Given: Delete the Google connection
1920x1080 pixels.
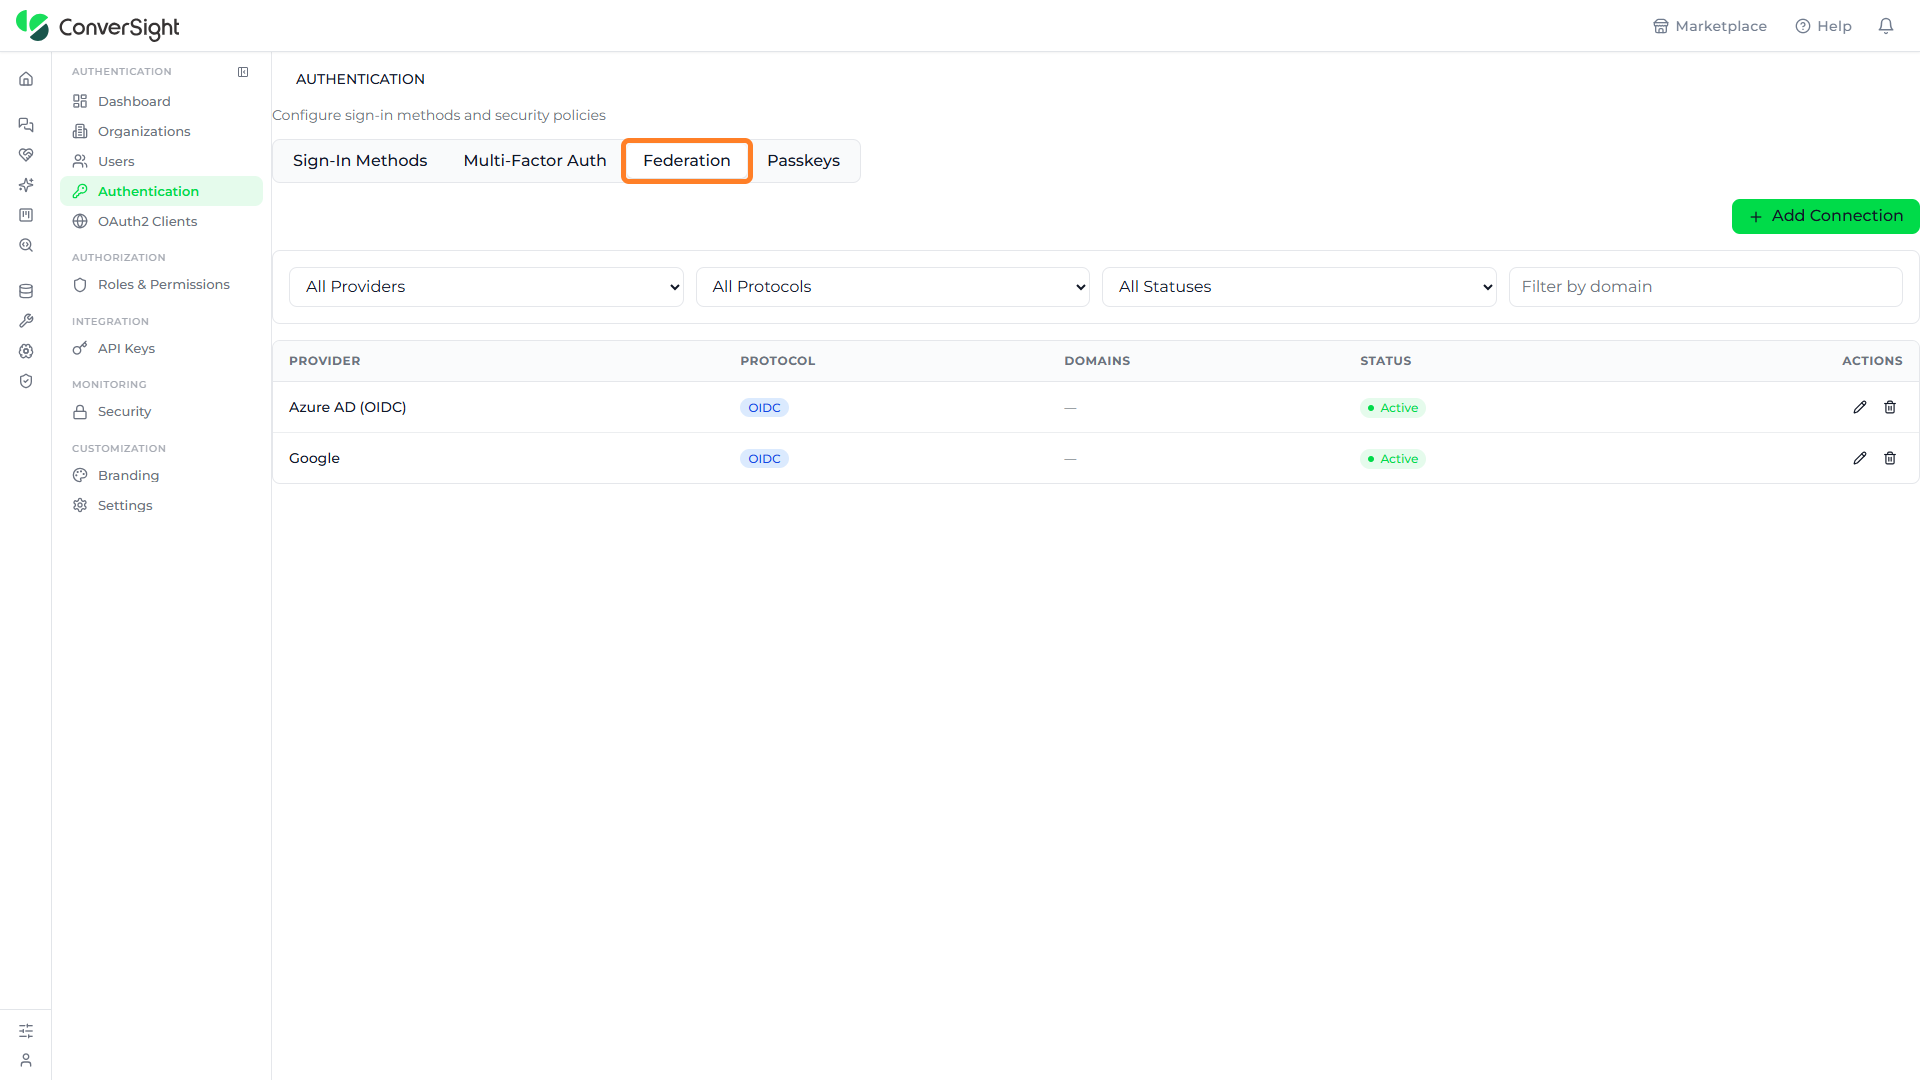Looking at the screenshot, I should [1890, 458].
